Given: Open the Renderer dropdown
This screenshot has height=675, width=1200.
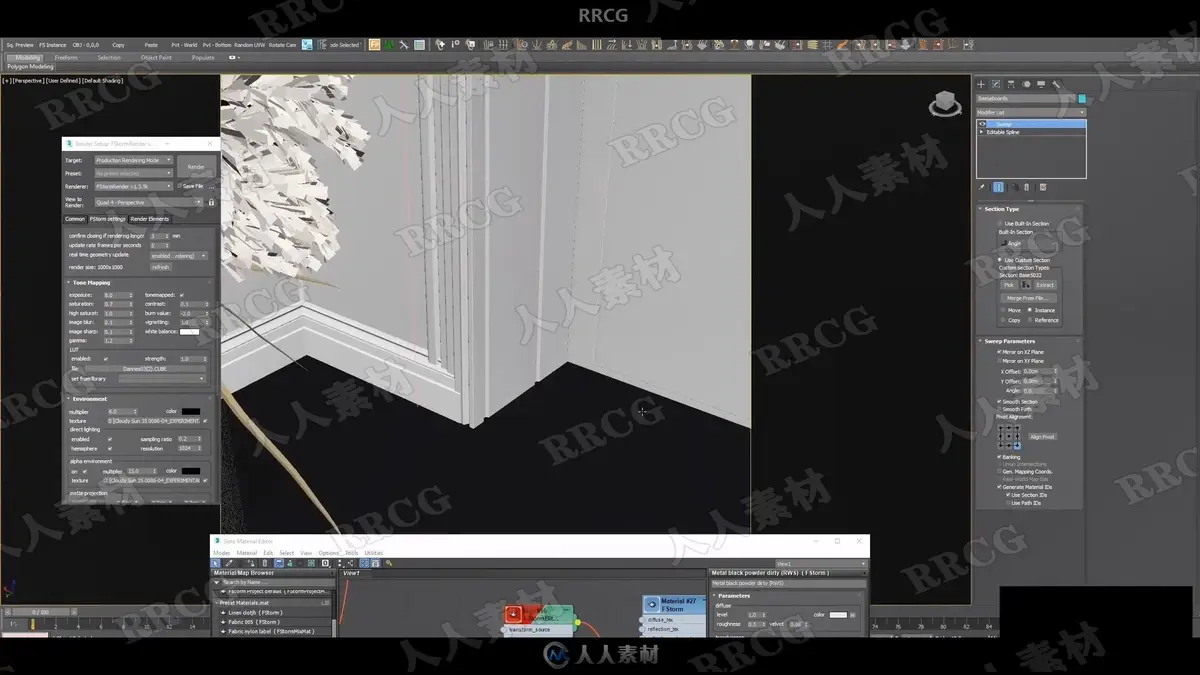Looking at the screenshot, I should pyautogui.click(x=133, y=186).
